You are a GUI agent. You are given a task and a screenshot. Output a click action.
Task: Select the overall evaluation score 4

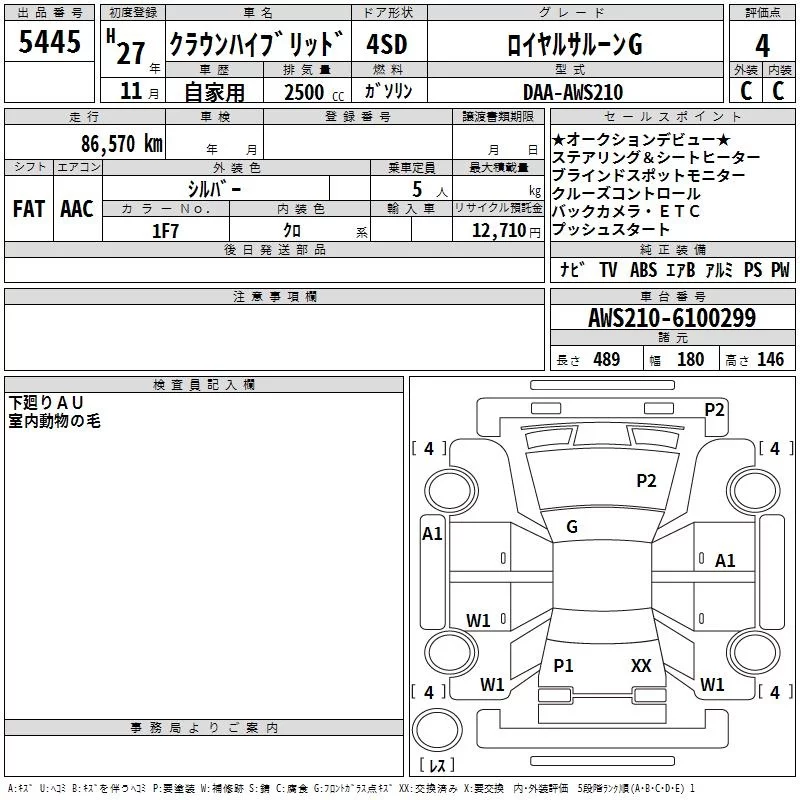pyautogui.click(x=763, y=44)
